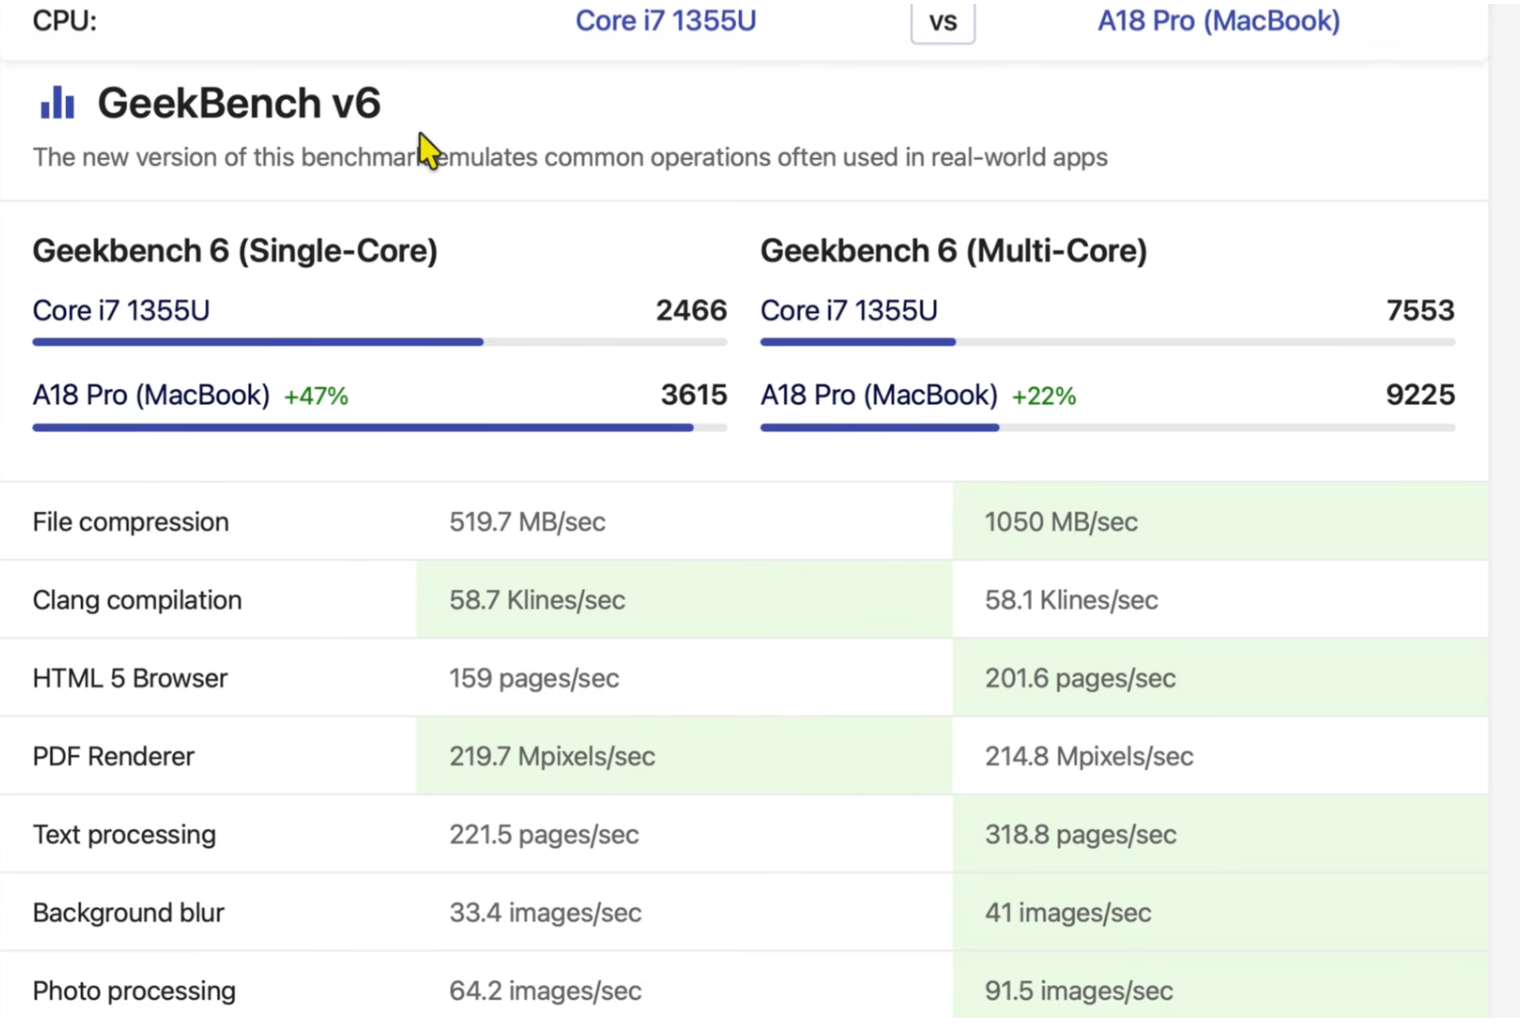The width and height of the screenshot is (1520, 1034).
Task: Click the "214.8 Mpixels/sec" value
Action: (x=1089, y=756)
